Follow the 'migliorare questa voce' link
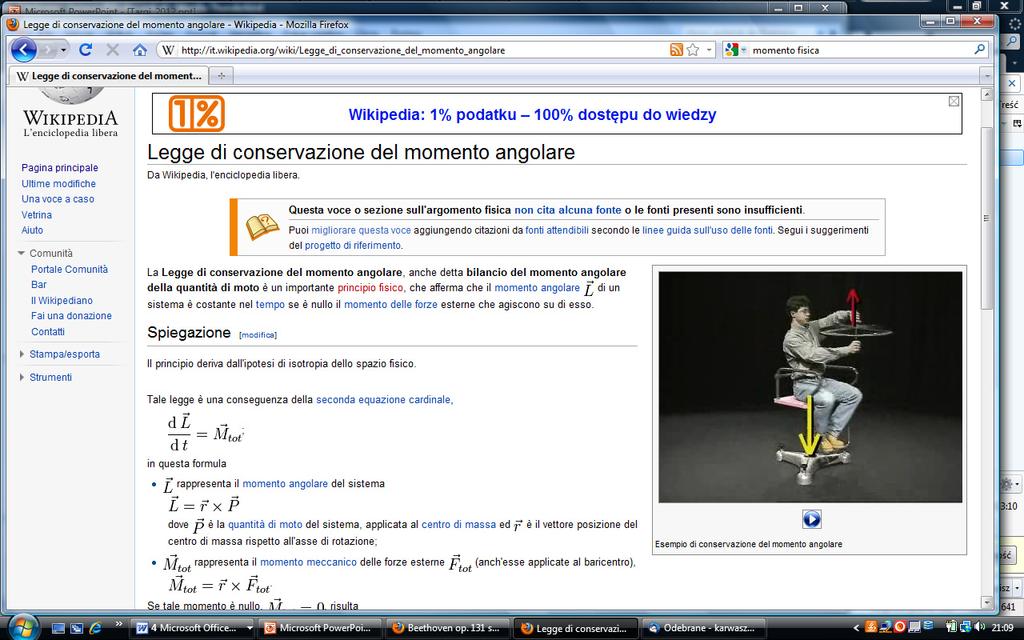This screenshot has width=1024, height=640. point(361,230)
